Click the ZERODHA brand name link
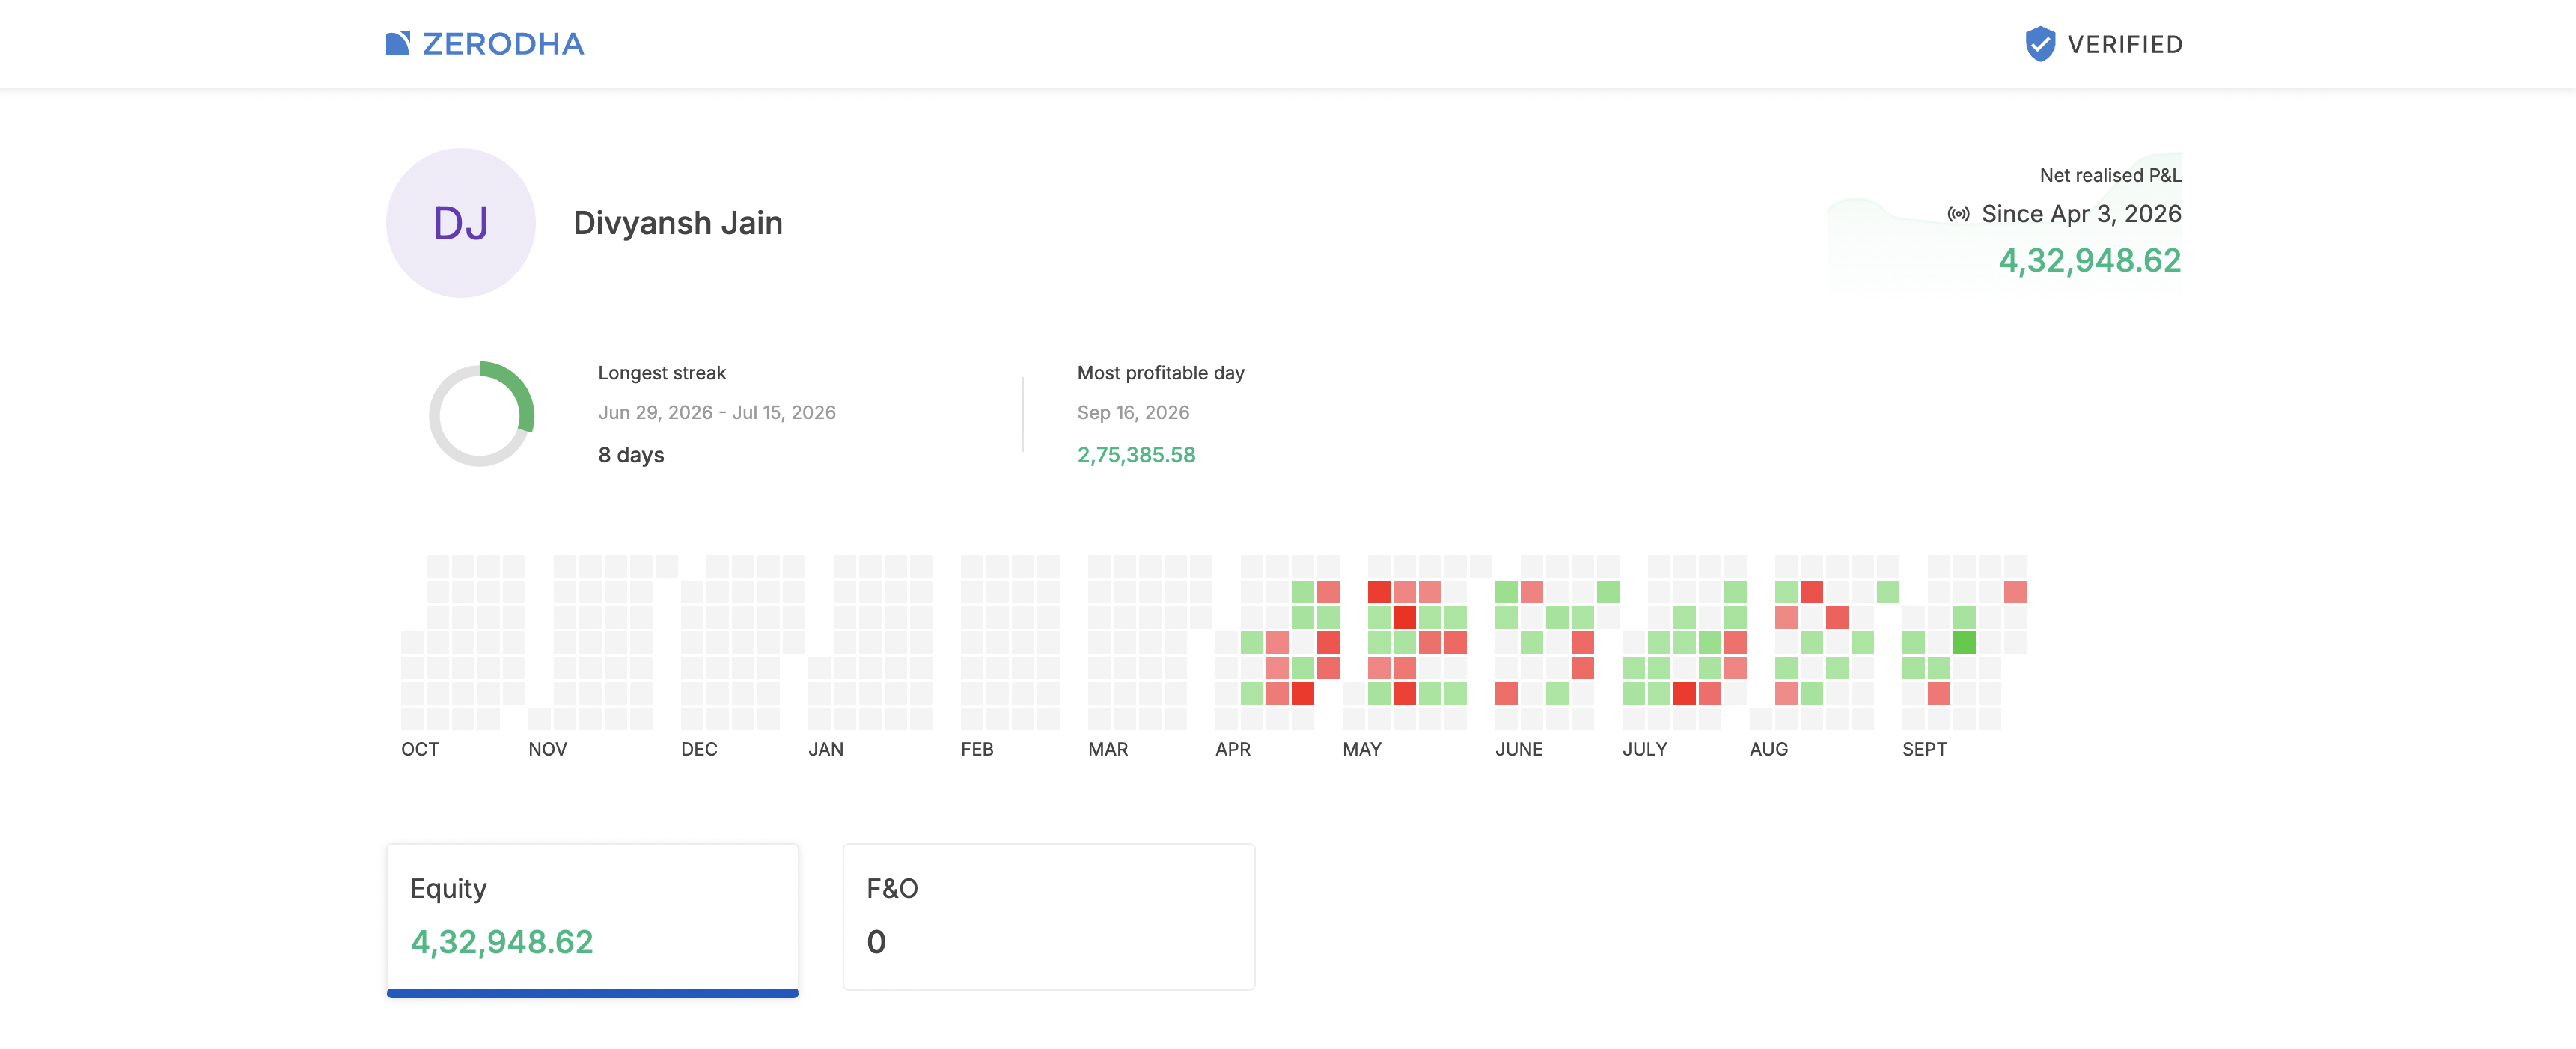 click(503, 44)
